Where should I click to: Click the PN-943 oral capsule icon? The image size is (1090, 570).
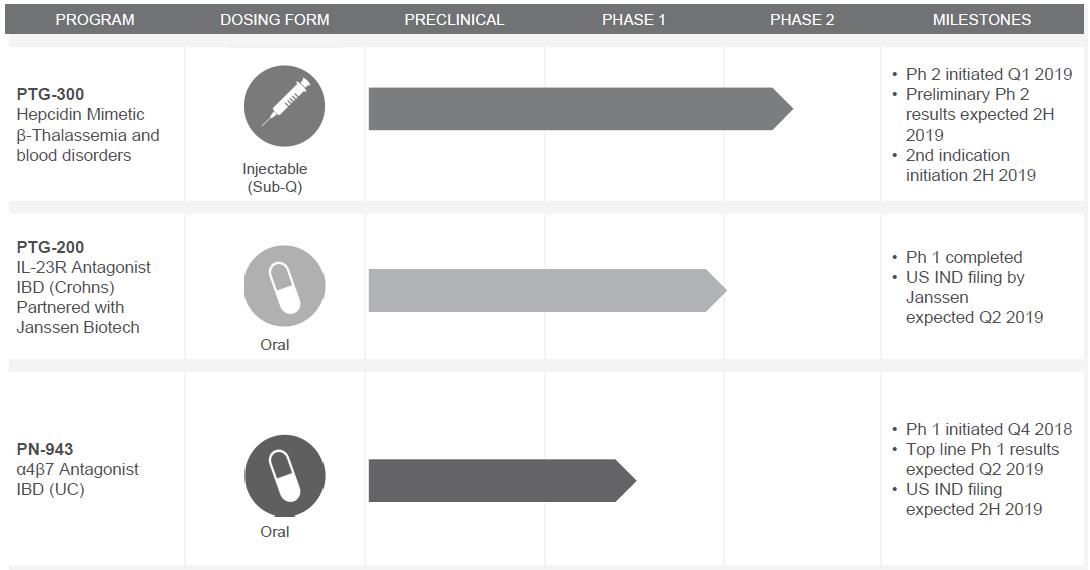point(285,474)
